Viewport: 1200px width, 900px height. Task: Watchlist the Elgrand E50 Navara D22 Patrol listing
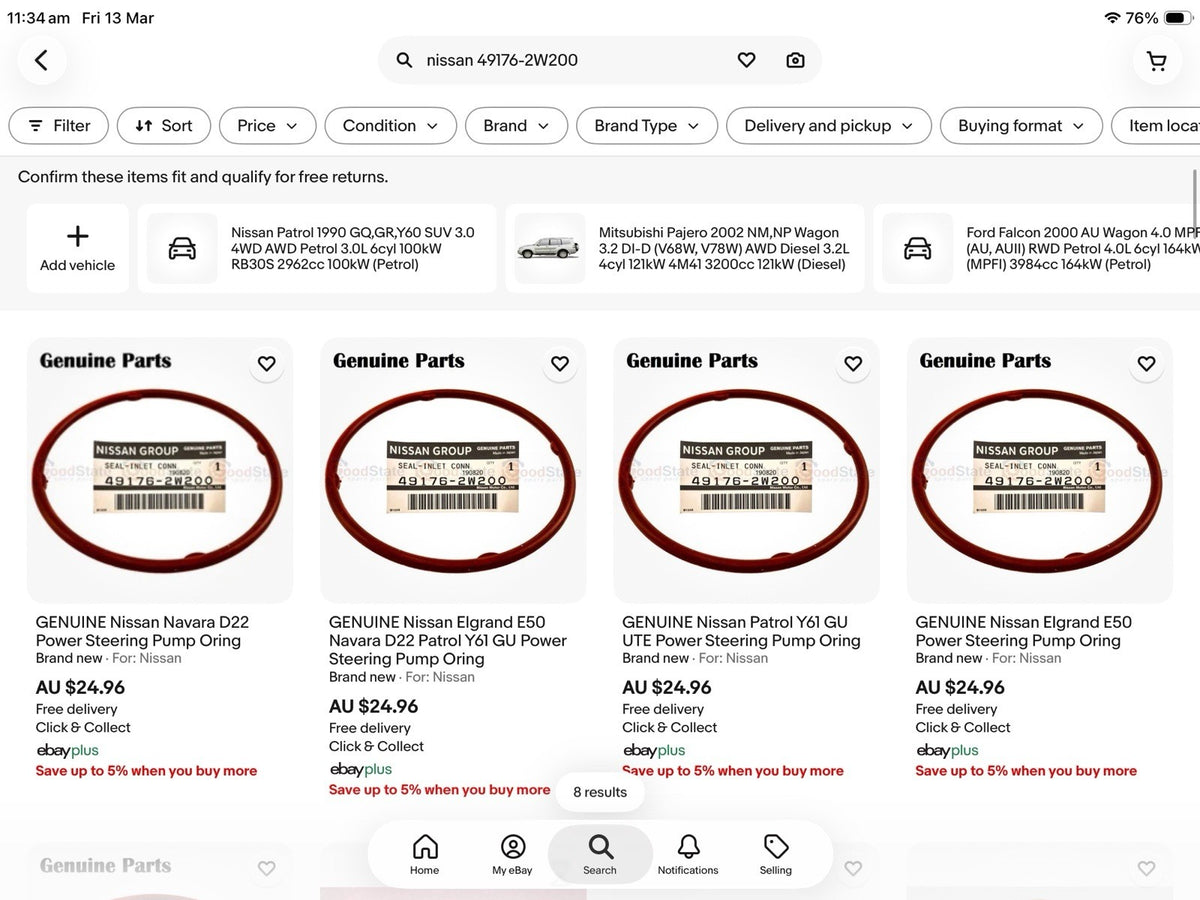point(560,364)
